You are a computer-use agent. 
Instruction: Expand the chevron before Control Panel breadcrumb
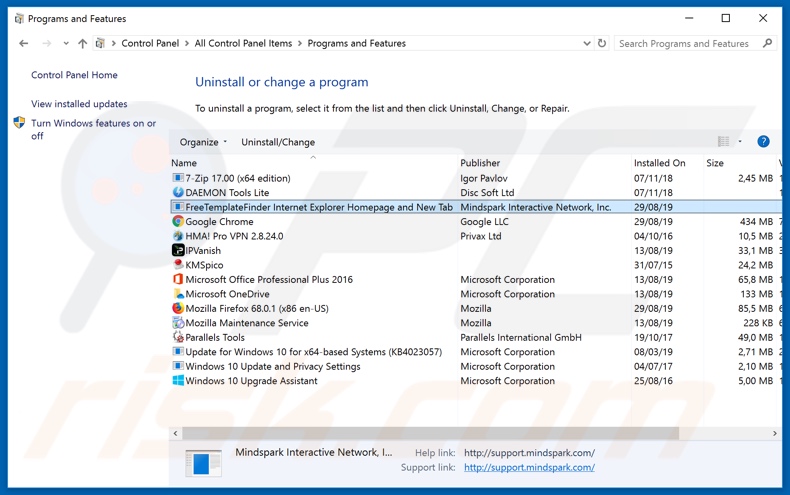(x=114, y=43)
